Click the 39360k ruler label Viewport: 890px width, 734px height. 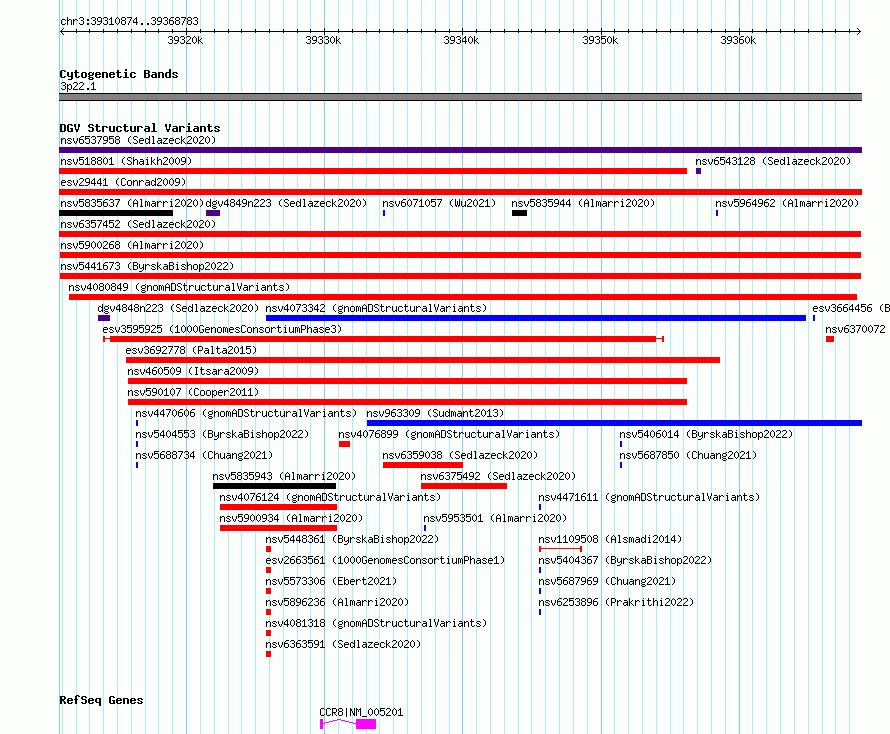click(738, 40)
